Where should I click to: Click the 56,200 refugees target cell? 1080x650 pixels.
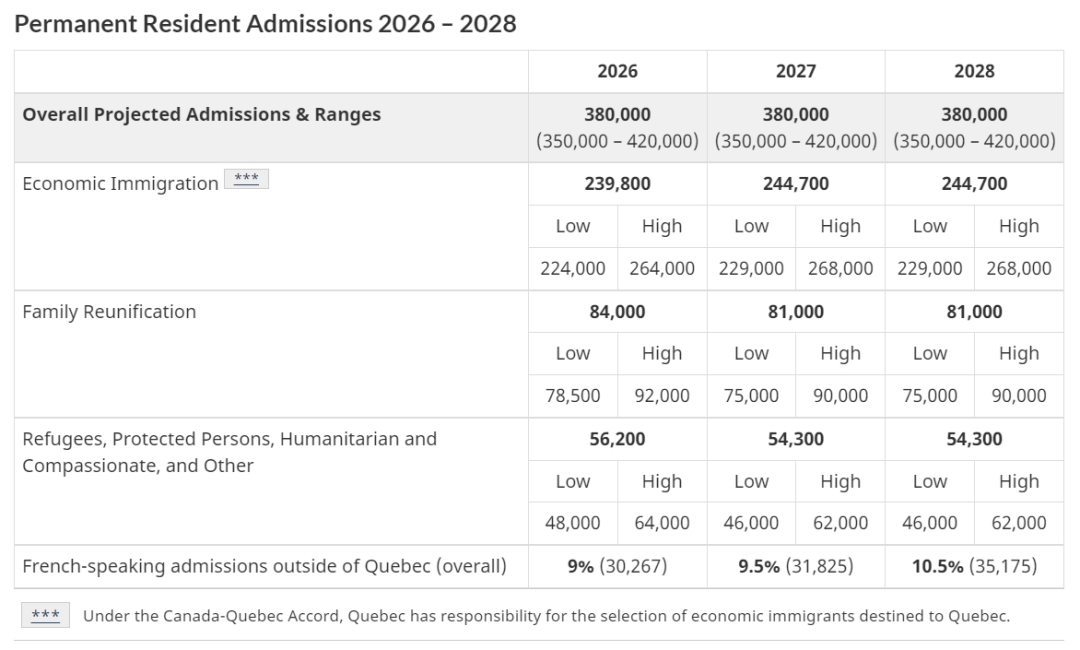click(x=617, y=439)
